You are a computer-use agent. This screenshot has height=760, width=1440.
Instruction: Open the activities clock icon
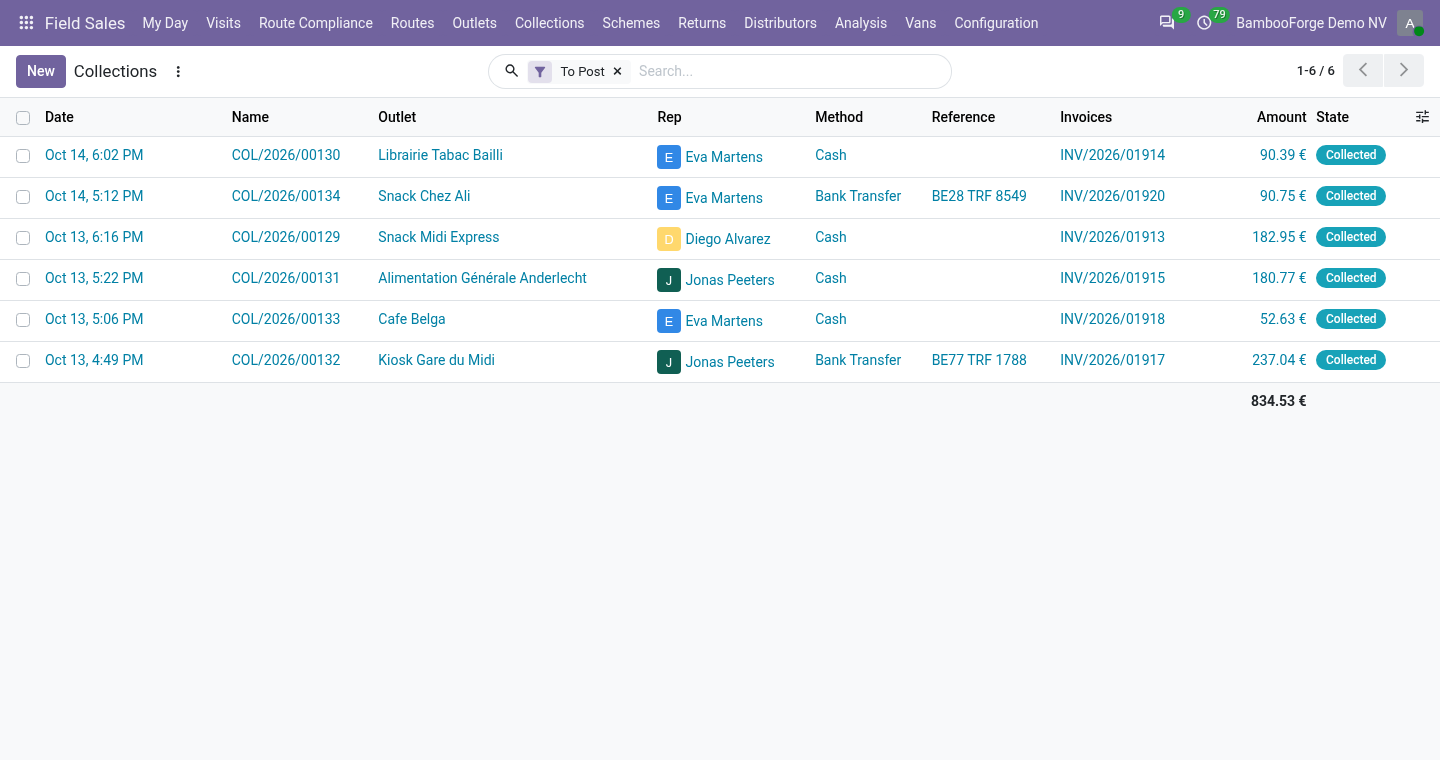pos(1204,23)
